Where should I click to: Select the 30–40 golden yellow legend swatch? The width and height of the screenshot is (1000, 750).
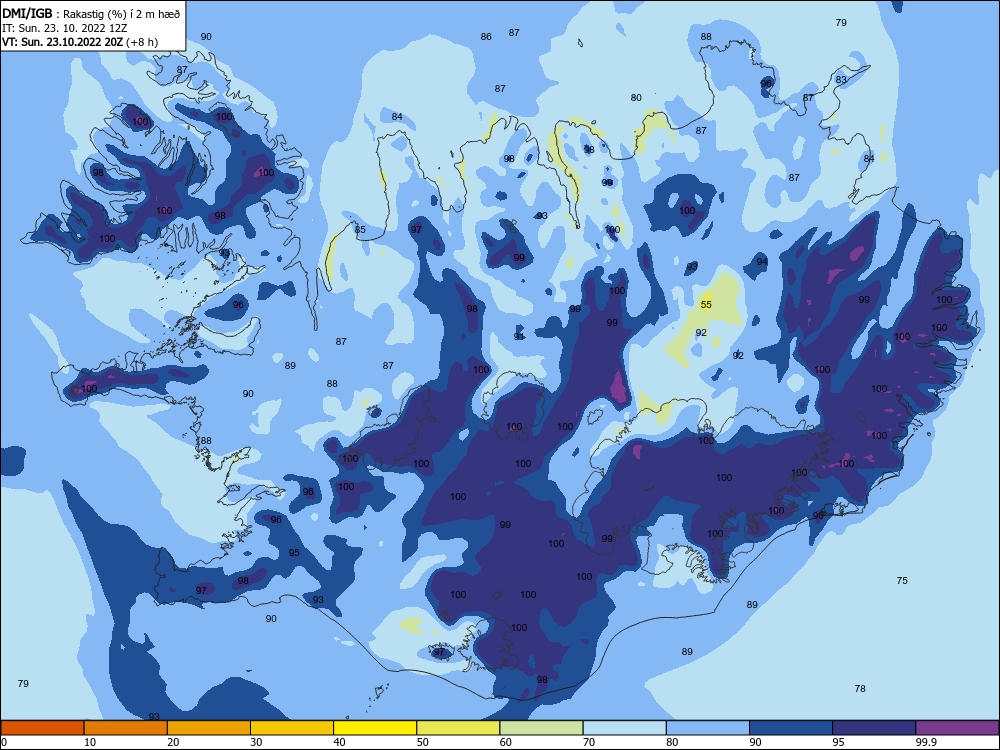click(x=292, y=728)
